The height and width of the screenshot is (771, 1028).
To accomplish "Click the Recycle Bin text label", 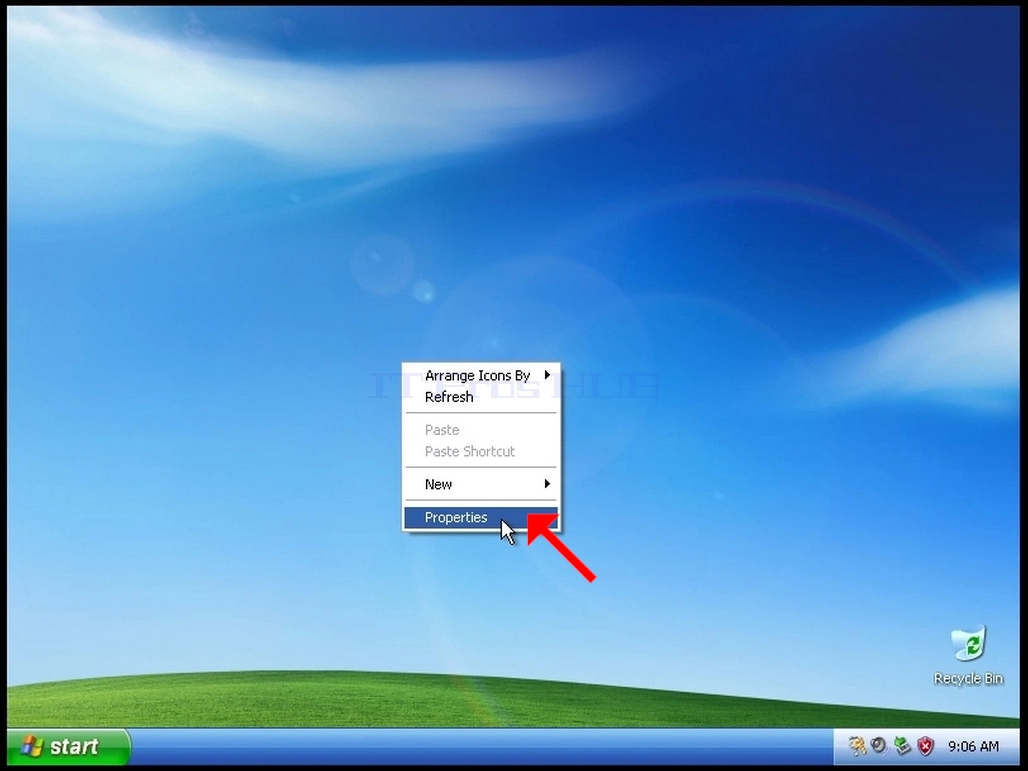I will pos(968,679).
